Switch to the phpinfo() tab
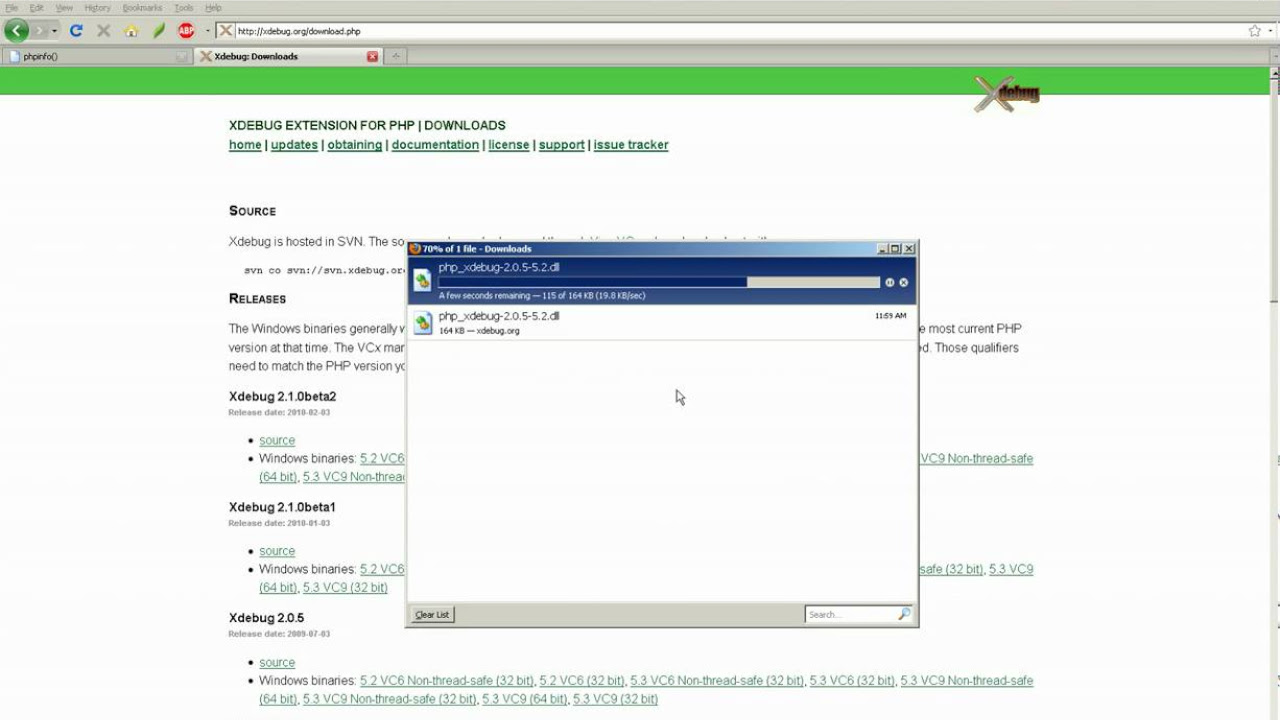 [x=96, y=57]
